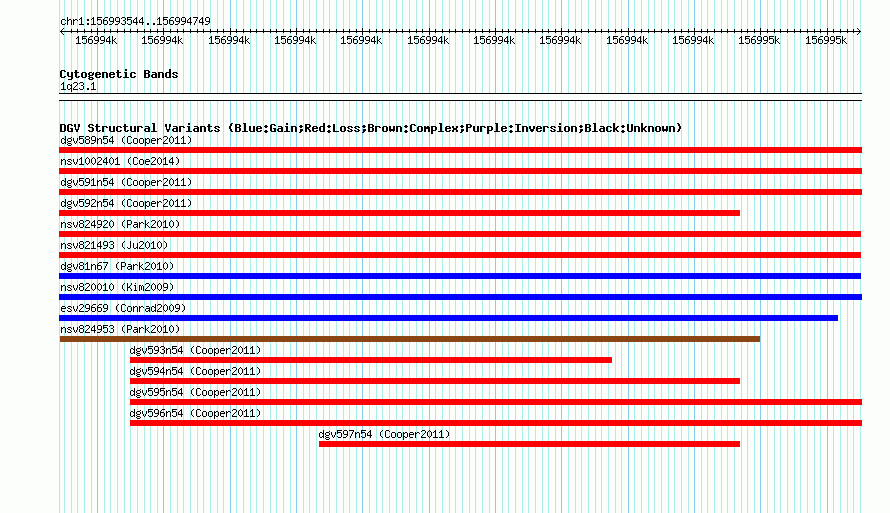Click the dgv589n54 (Cooper2011) variant label
Viewport: 890px width, 513px height.
[x=126, y=140]
